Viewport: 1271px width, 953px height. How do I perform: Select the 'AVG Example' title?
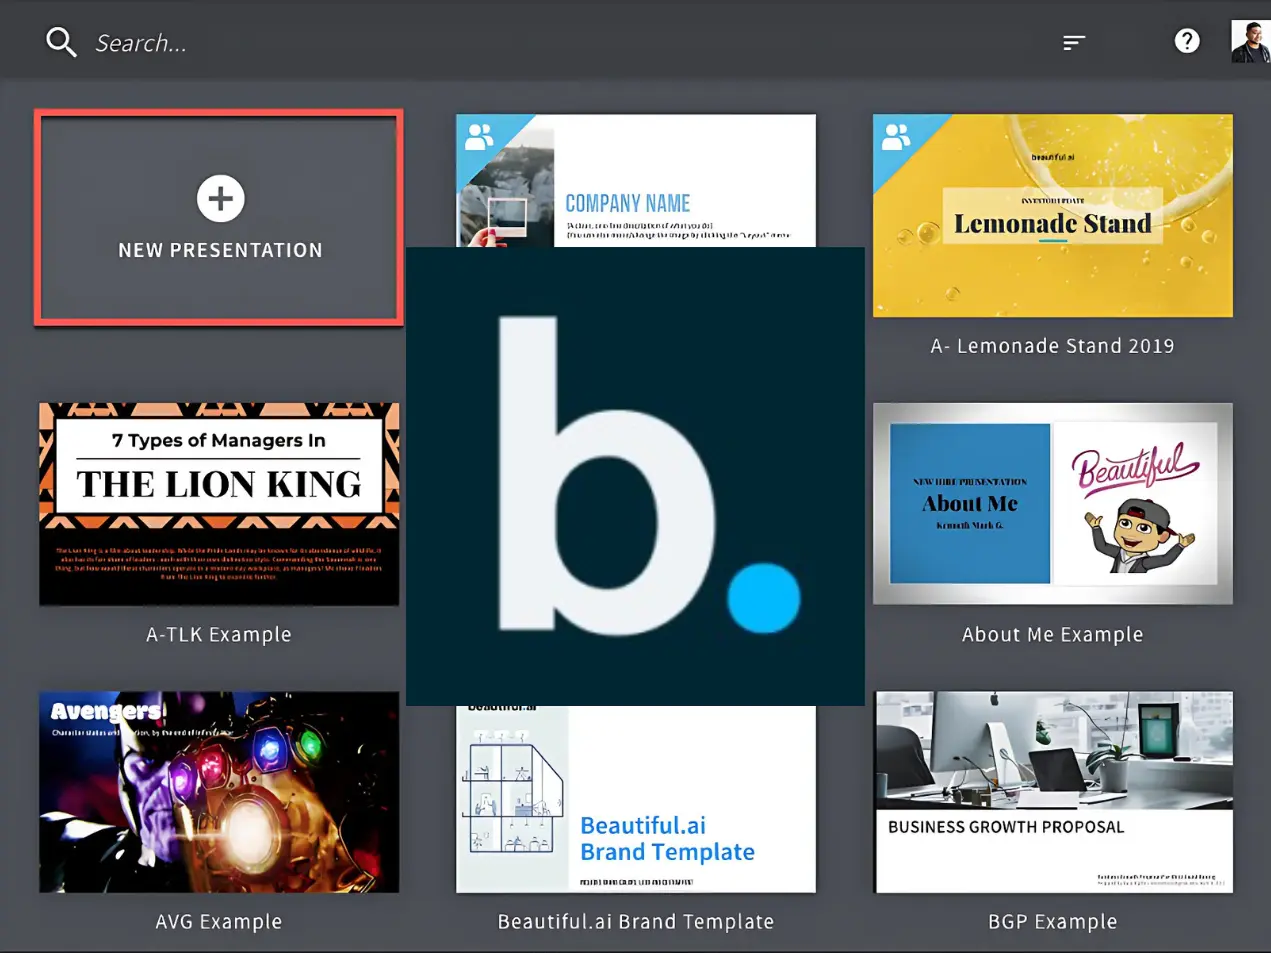coord(219,922)
